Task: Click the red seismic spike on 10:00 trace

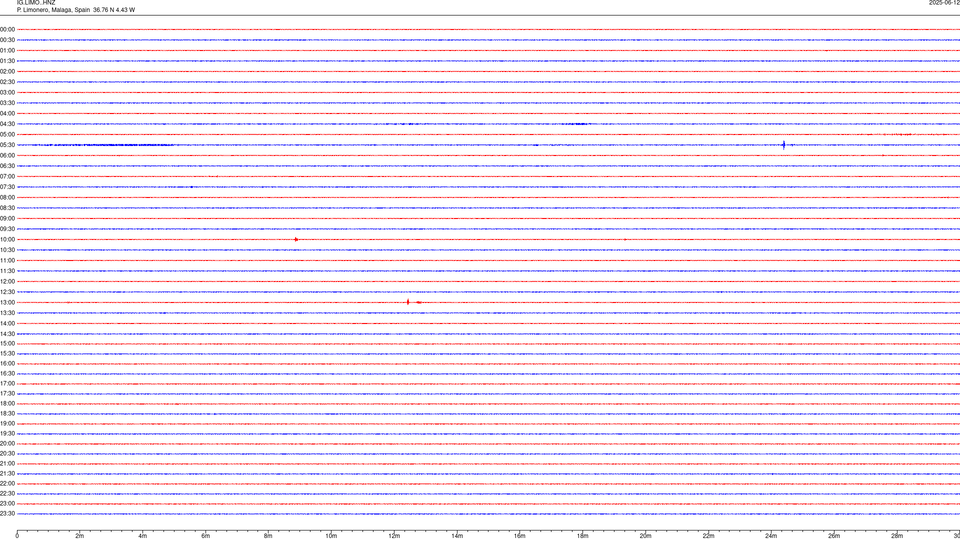Action: point(296,239)
